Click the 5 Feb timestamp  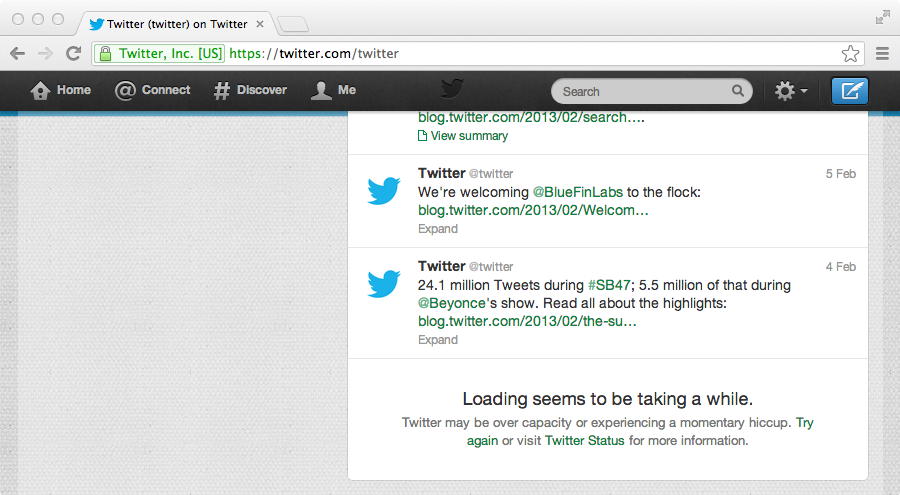(840, 174)
